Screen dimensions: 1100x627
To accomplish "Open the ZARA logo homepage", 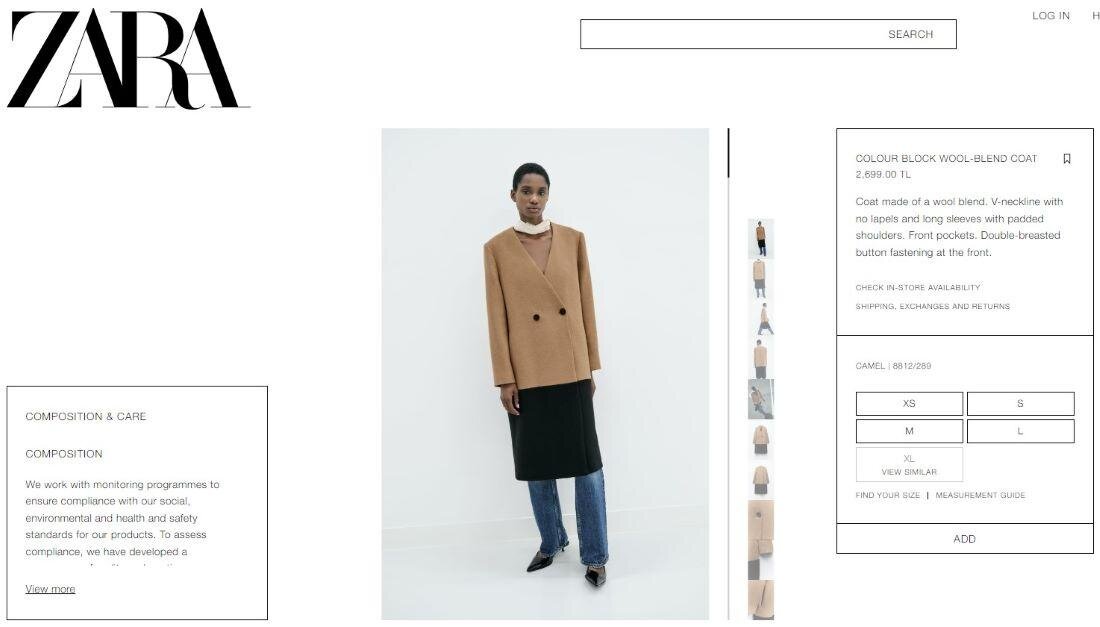I will [x=128, y=59].
